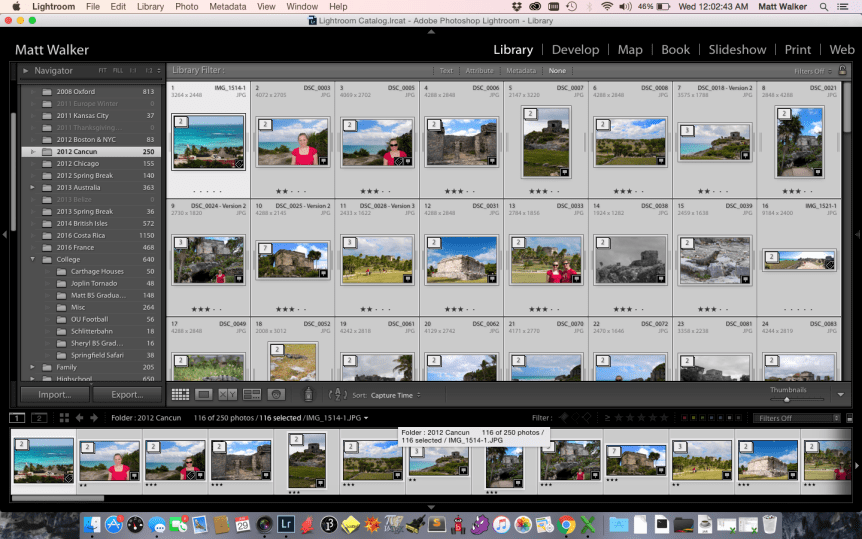Open the Sort Capture Time dropdown
The height and width of the screenshot is (539, 862).
point(395,395)
